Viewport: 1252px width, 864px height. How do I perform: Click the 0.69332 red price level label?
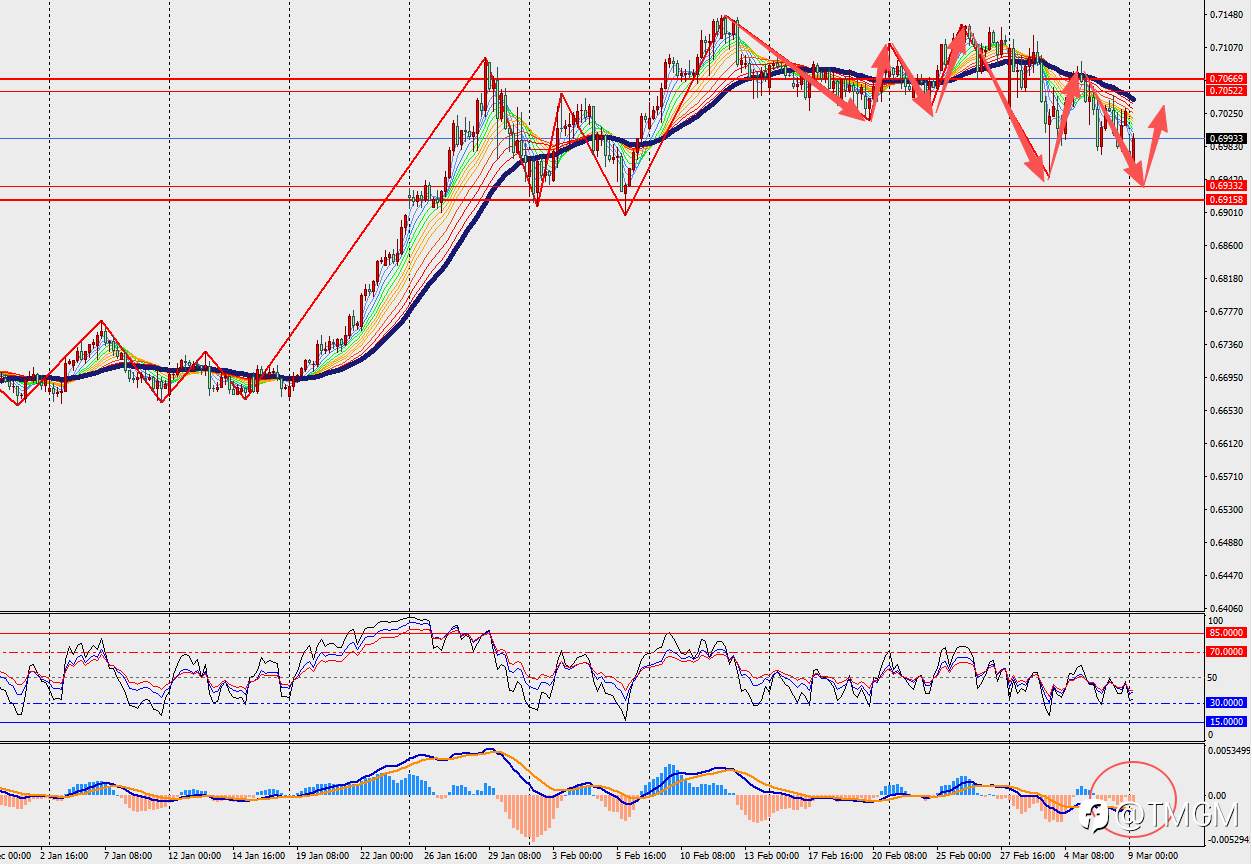[1225, 186]
